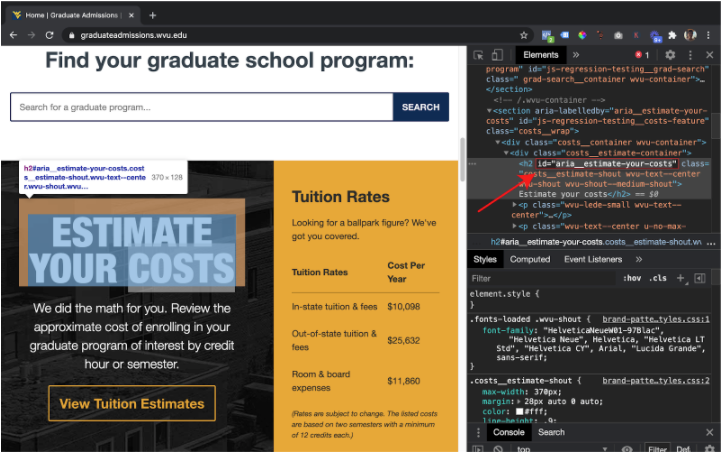Open the drawer three-dot menu
Viewport: 721px width, 453px height.
click(x=478, y=432)
